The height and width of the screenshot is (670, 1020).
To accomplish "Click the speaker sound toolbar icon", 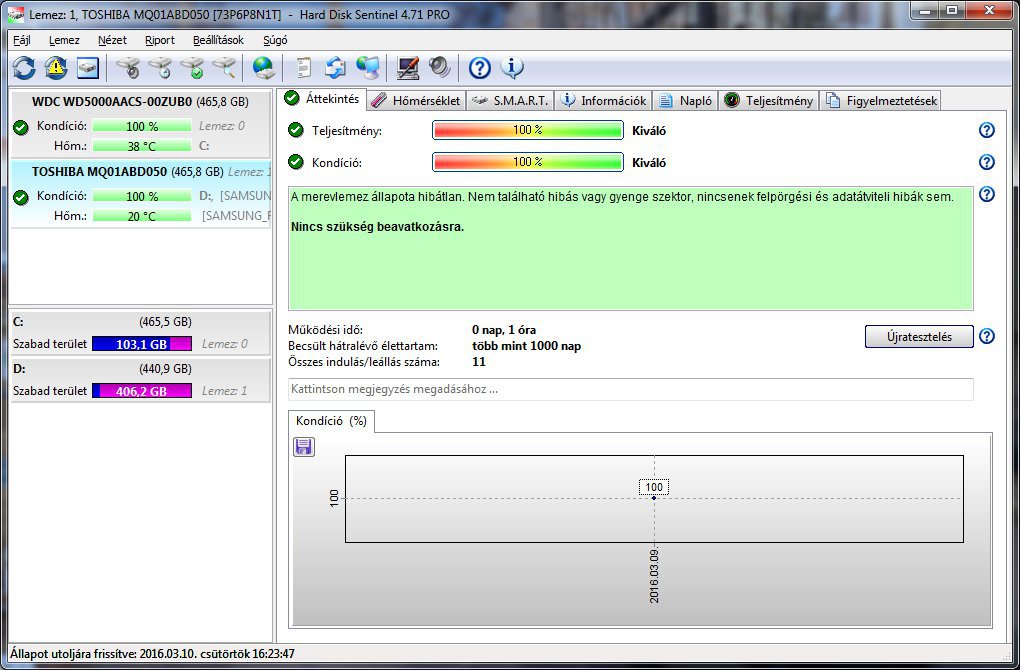I will pyautogui.click(x=440, y=68).
